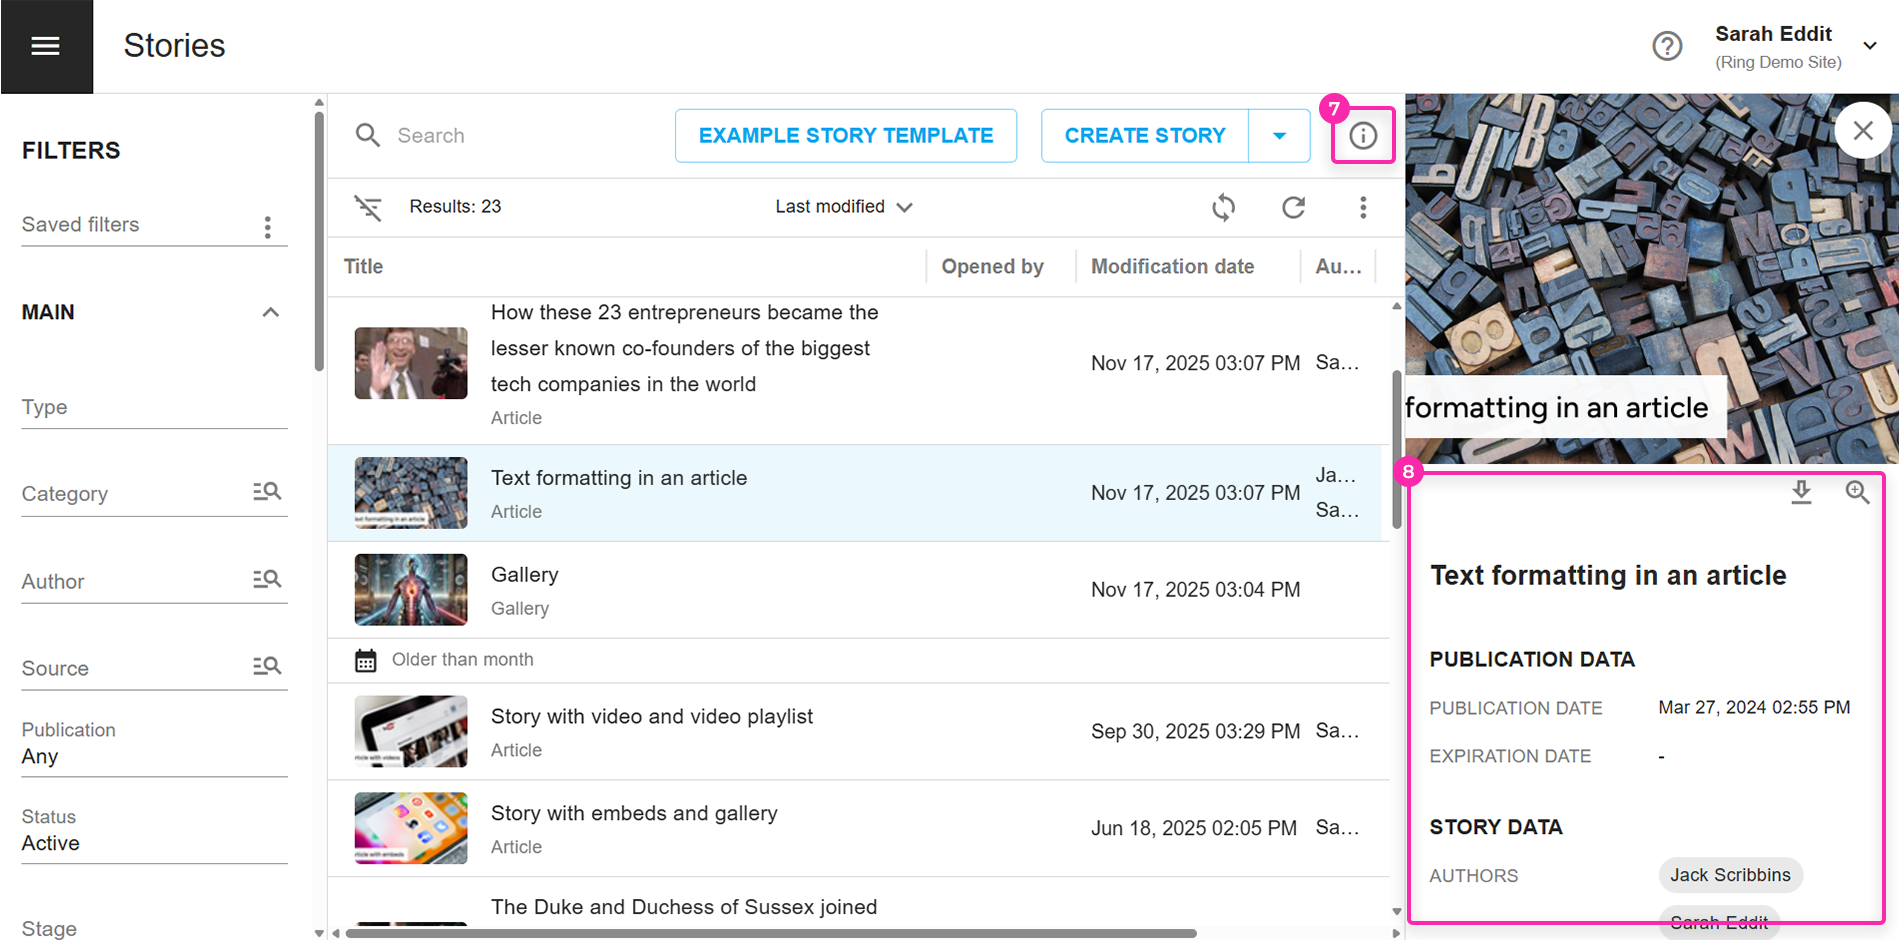Collapse the MAIN filters section
The width and height of the screenshot is (1900, 940).
(270, 312)
